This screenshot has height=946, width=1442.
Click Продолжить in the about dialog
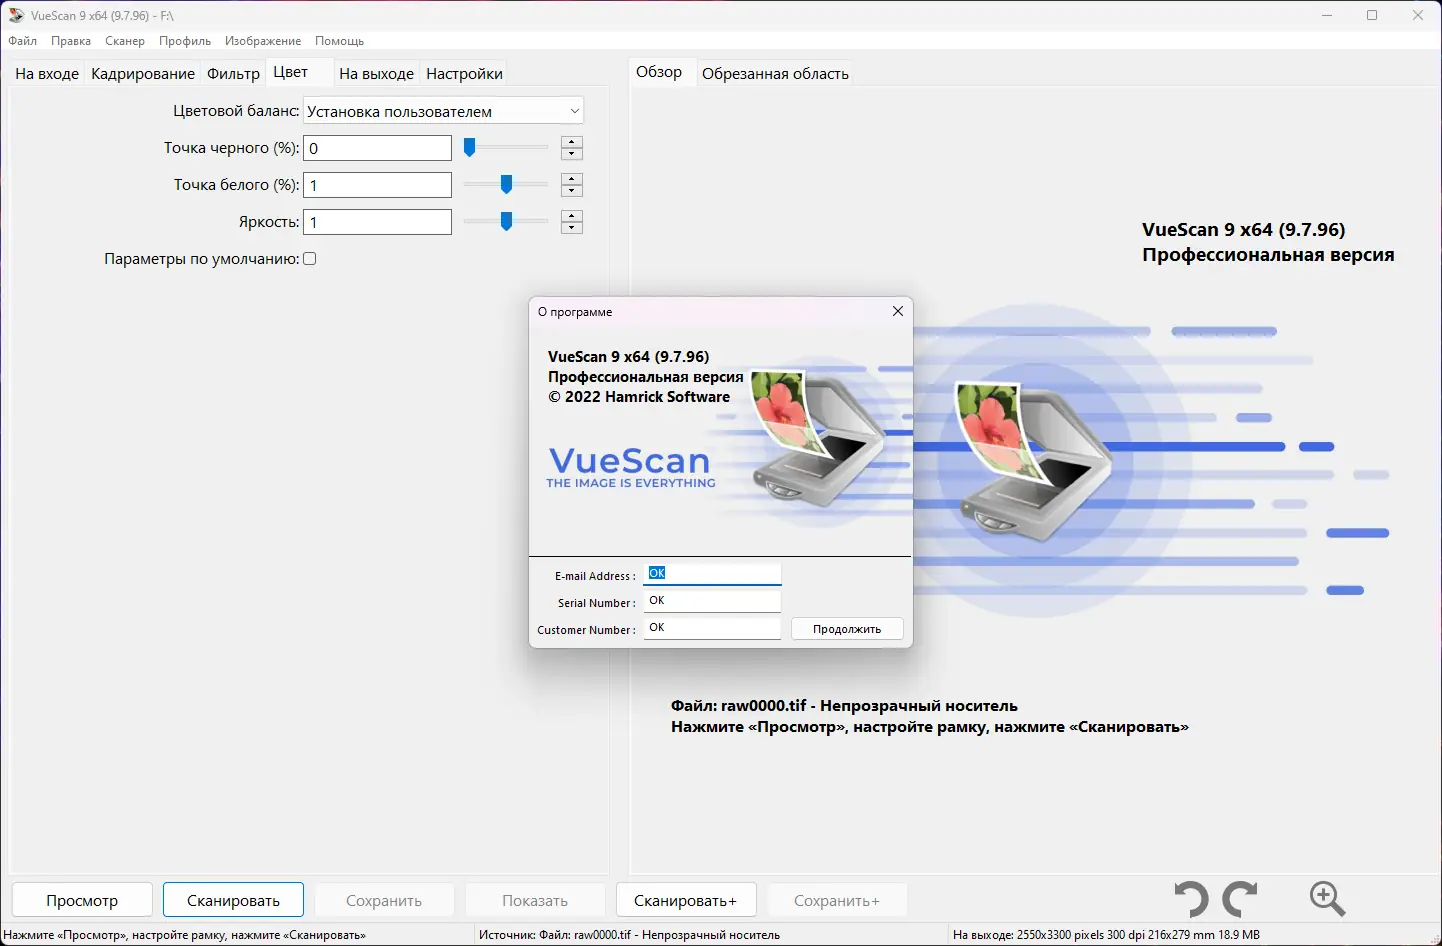click(x=847, y=629)
